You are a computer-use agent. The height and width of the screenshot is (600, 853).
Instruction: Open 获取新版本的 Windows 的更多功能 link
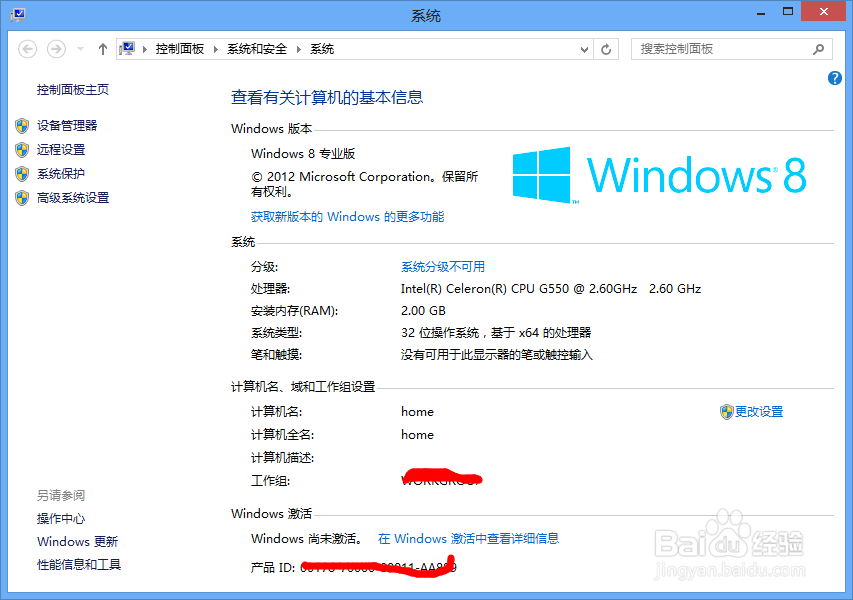click(x=348, y=217)
